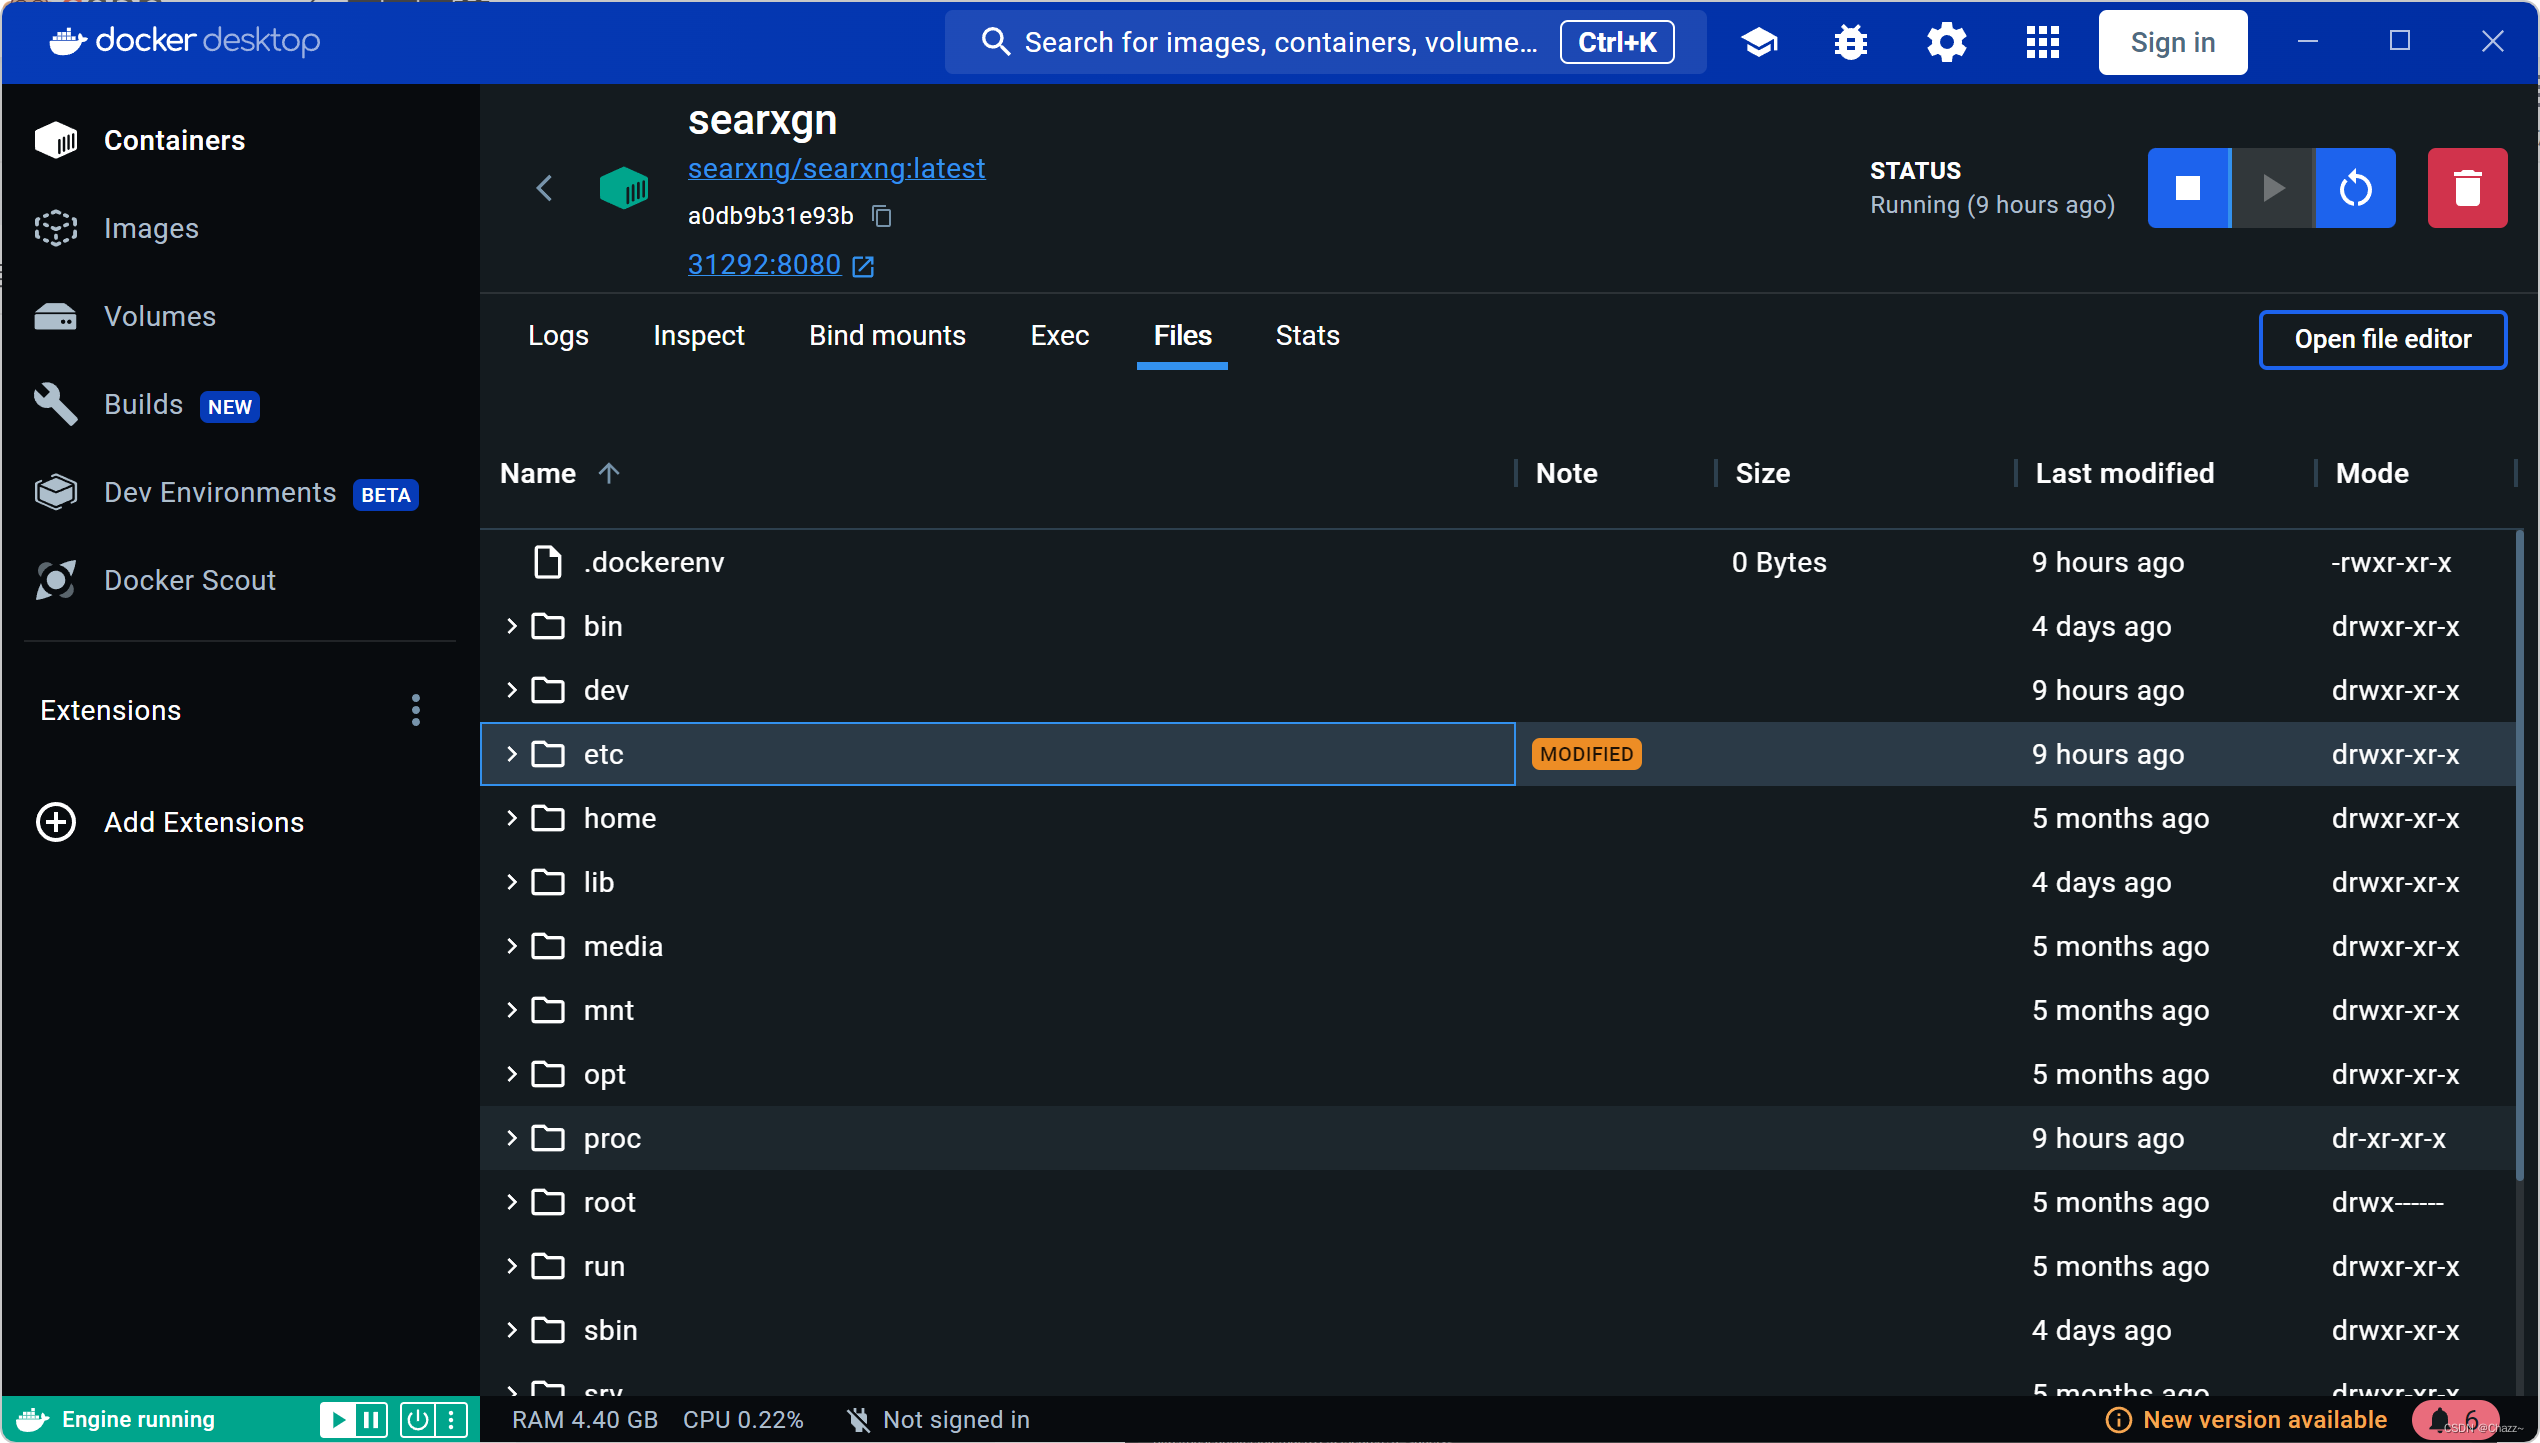Expand the run folder

point(512,1266)
